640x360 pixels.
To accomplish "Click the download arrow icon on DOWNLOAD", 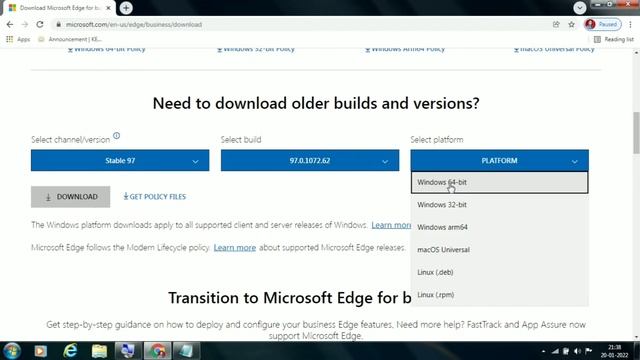I will [x=48, y=197].
